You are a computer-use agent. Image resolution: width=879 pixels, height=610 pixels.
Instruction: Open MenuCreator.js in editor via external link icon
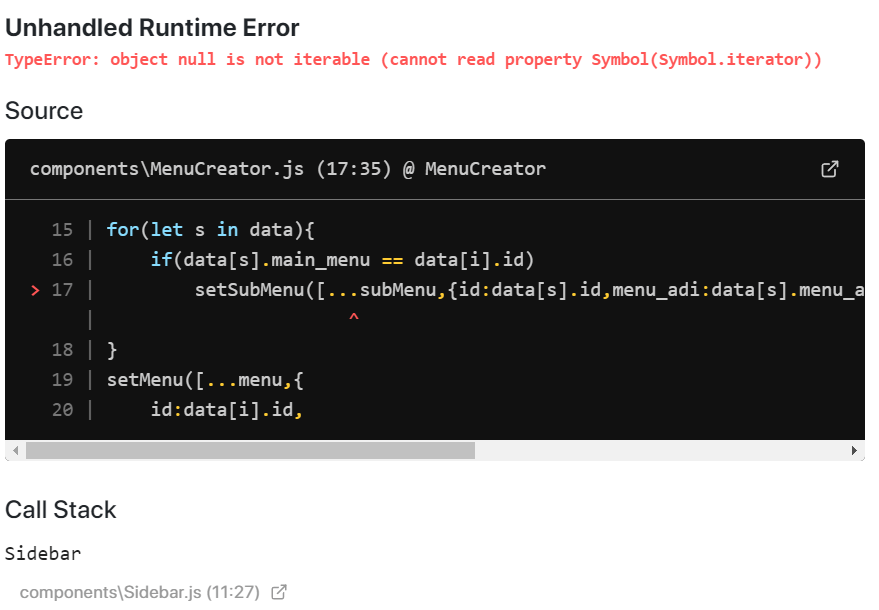pos(830,169)
